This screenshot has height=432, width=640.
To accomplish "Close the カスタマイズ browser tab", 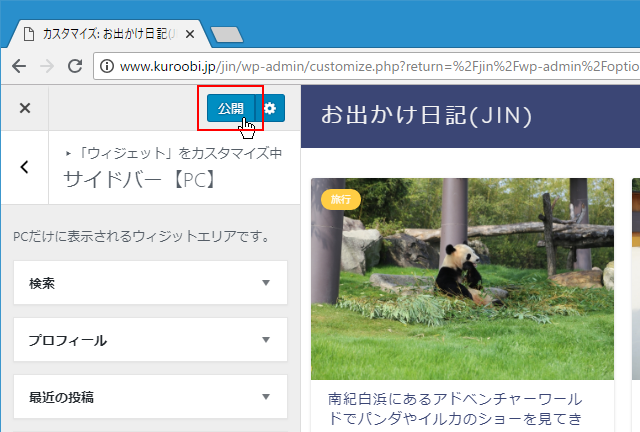I will [190, 34].
